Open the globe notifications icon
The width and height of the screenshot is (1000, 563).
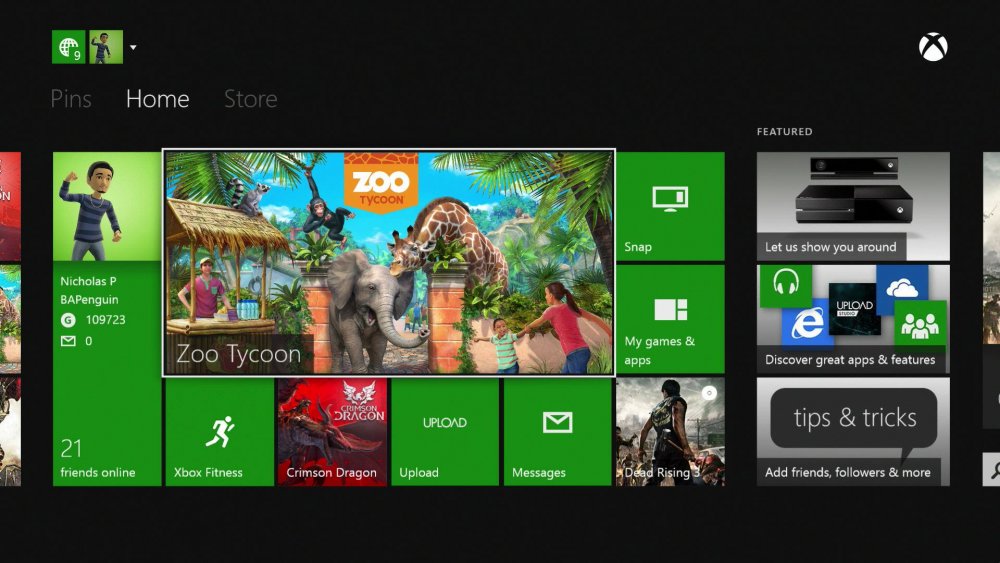pyautogui.click(x=68, y=47)
